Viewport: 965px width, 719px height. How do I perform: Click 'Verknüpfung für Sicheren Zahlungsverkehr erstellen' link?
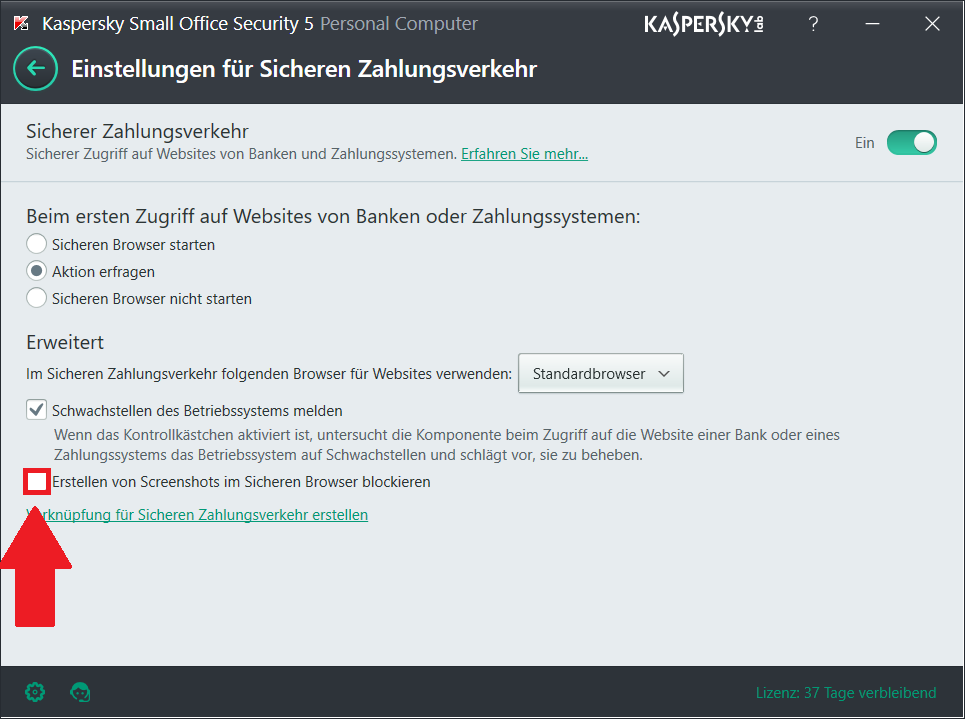[x=197, y=515]
